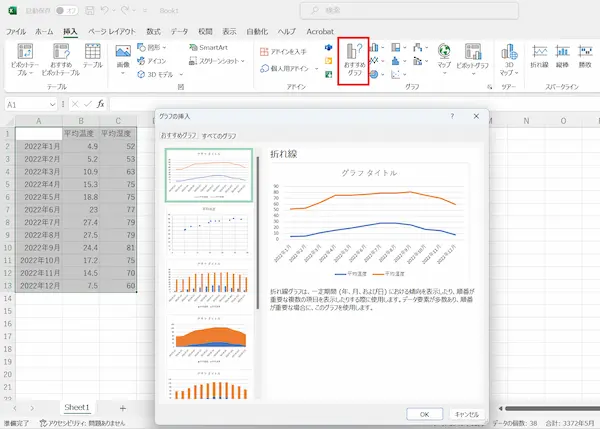
Task: Click the キャンセル (Cancel) button
Action: tap(468, 413)
